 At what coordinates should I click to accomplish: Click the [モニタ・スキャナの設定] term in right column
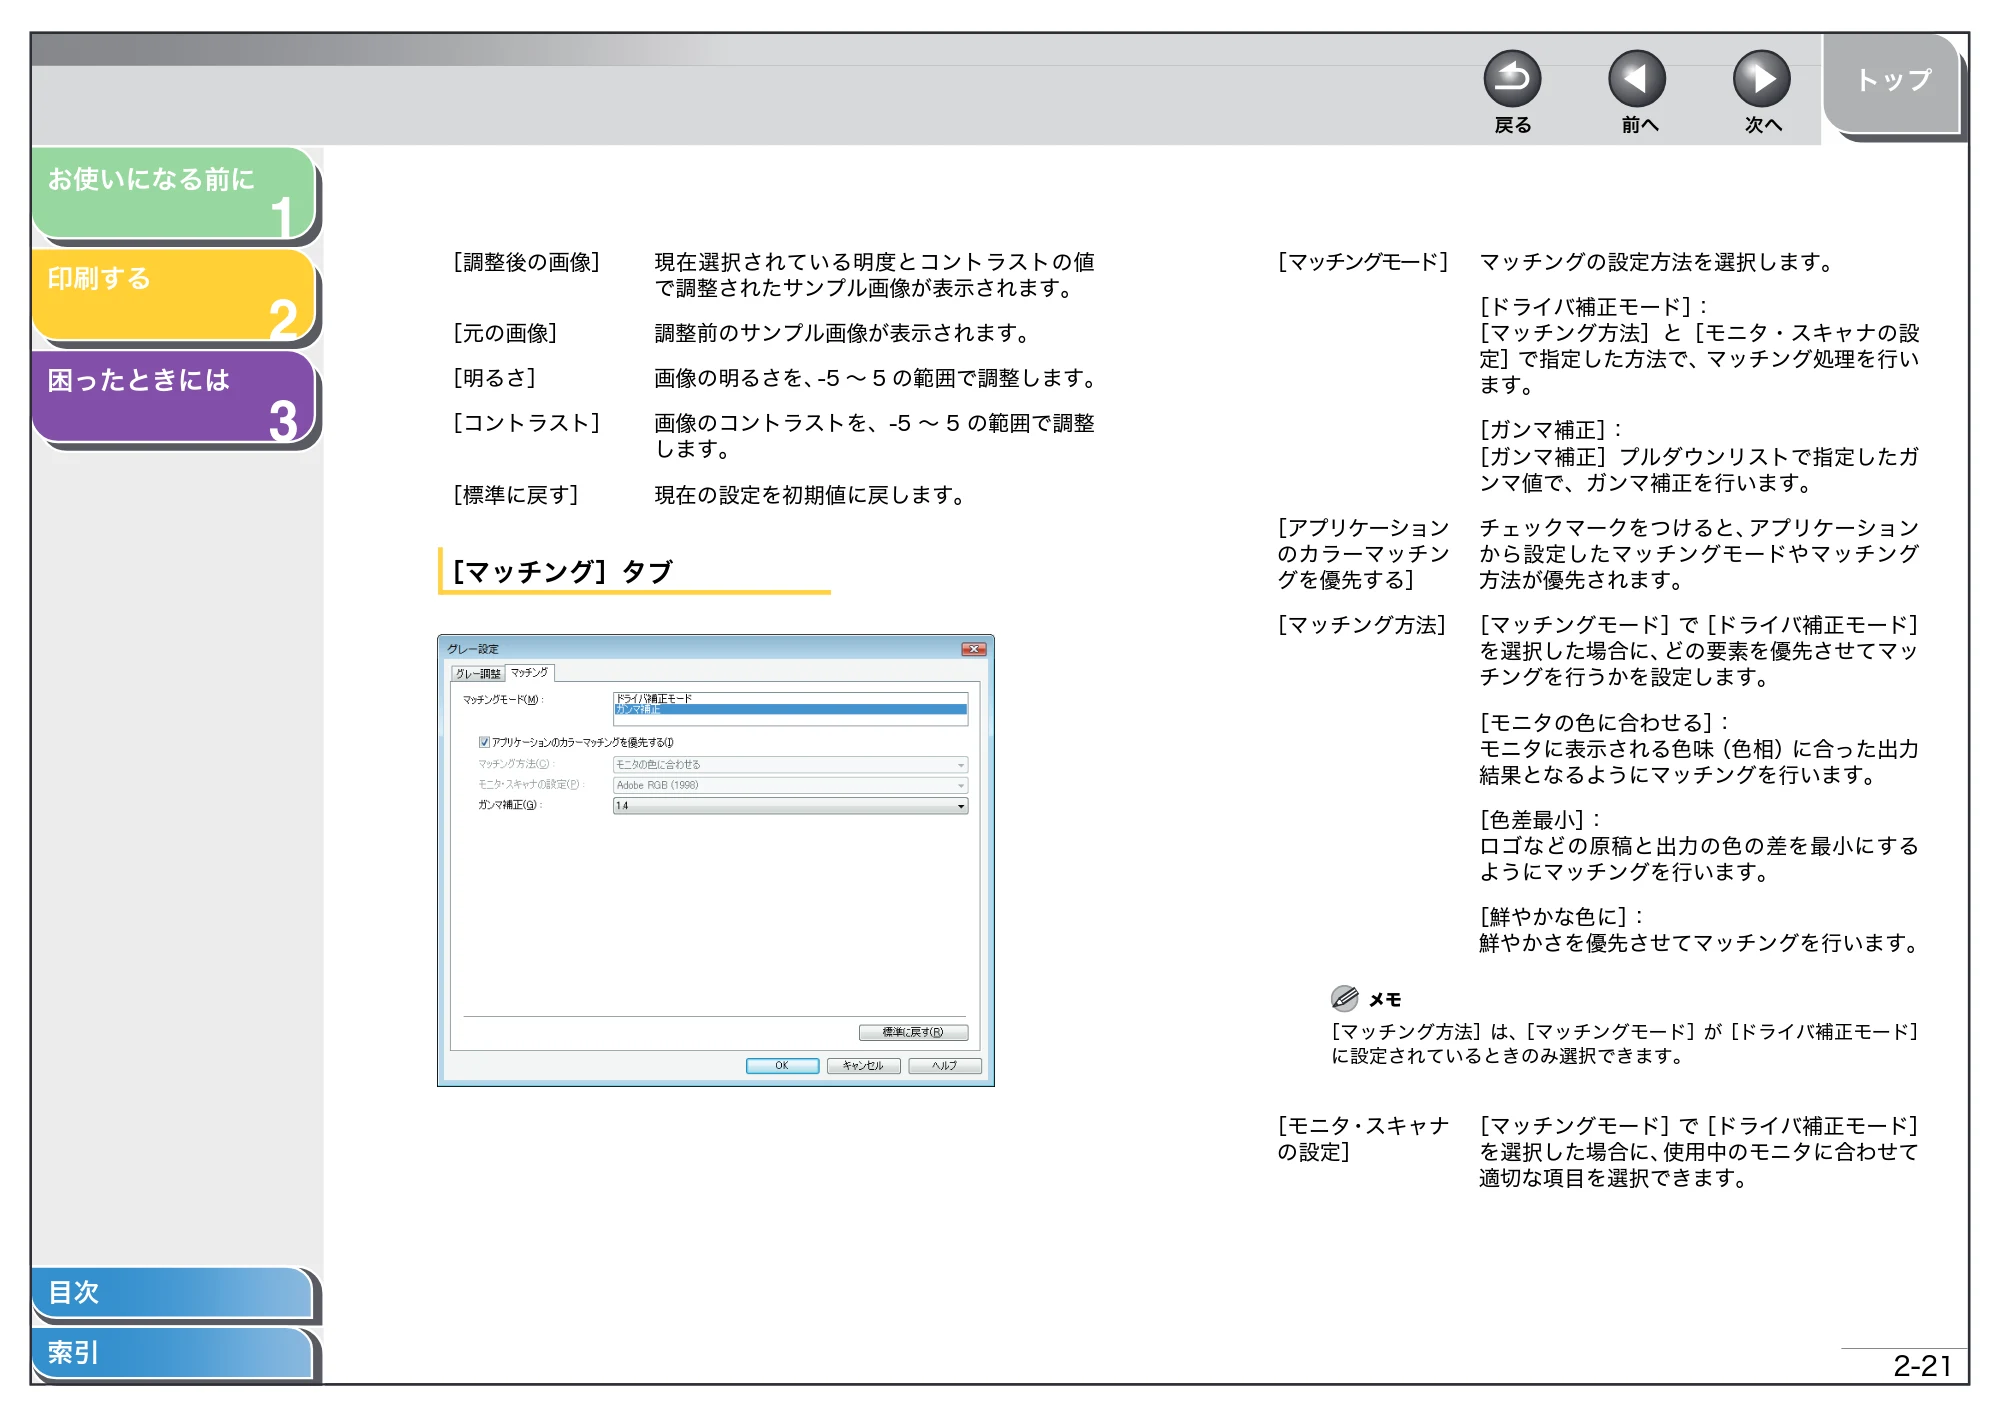(x=1363, y=1139)
